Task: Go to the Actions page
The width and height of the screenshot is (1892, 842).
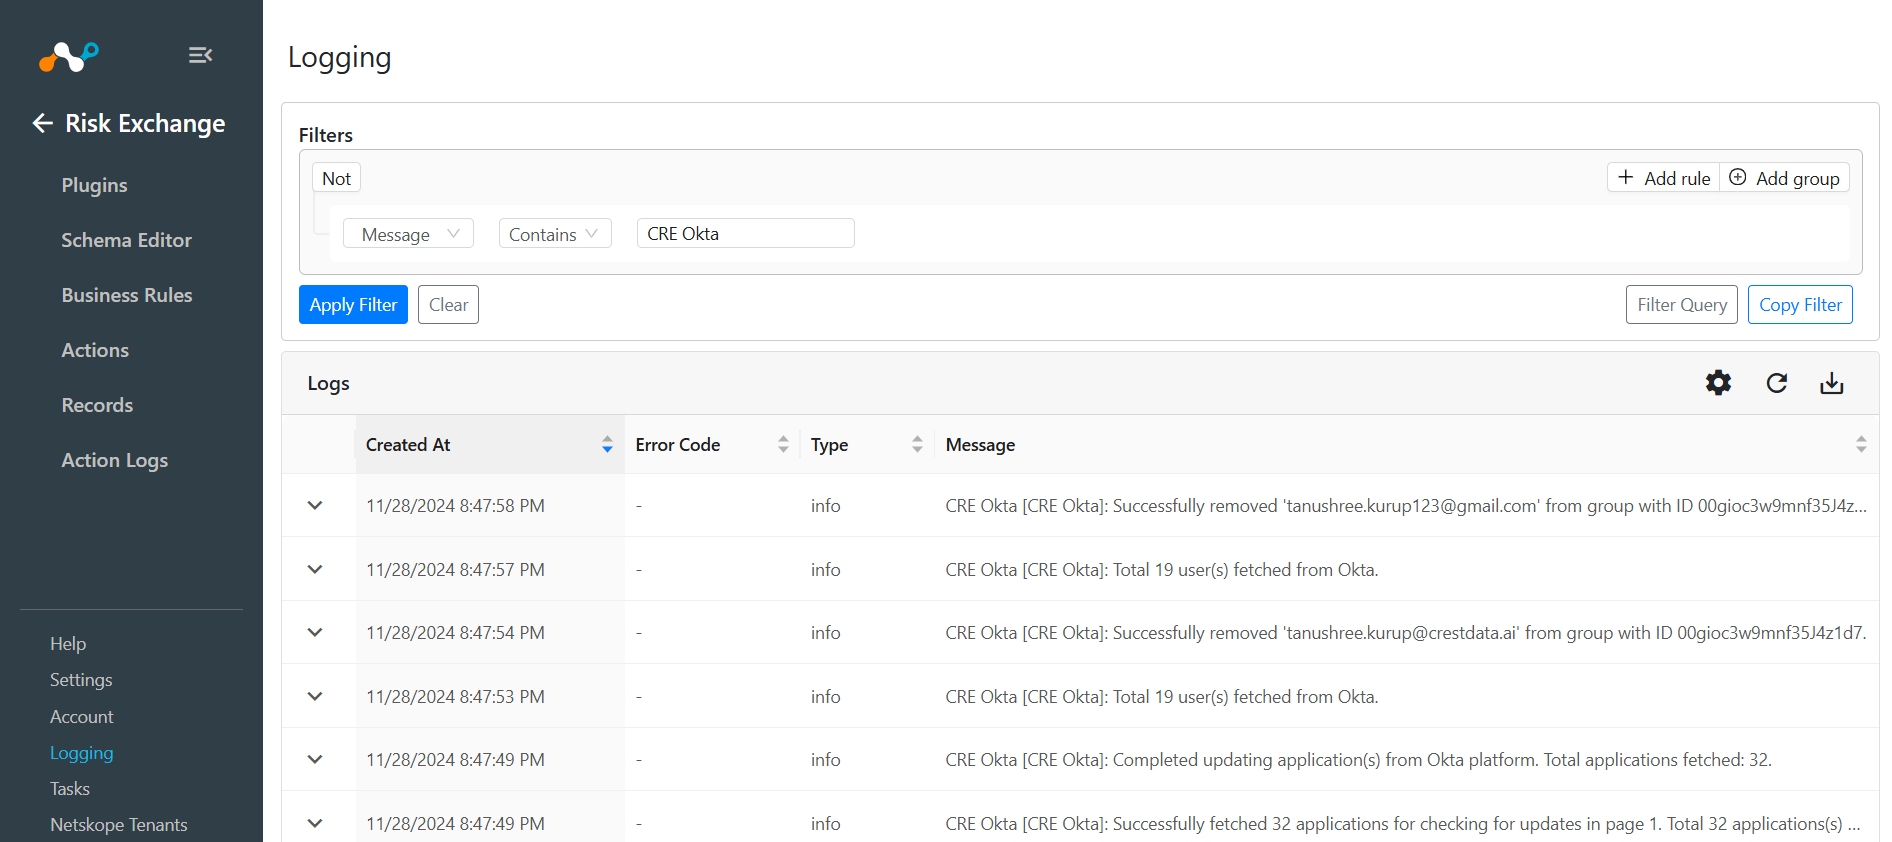Action: tap(95, 350)
